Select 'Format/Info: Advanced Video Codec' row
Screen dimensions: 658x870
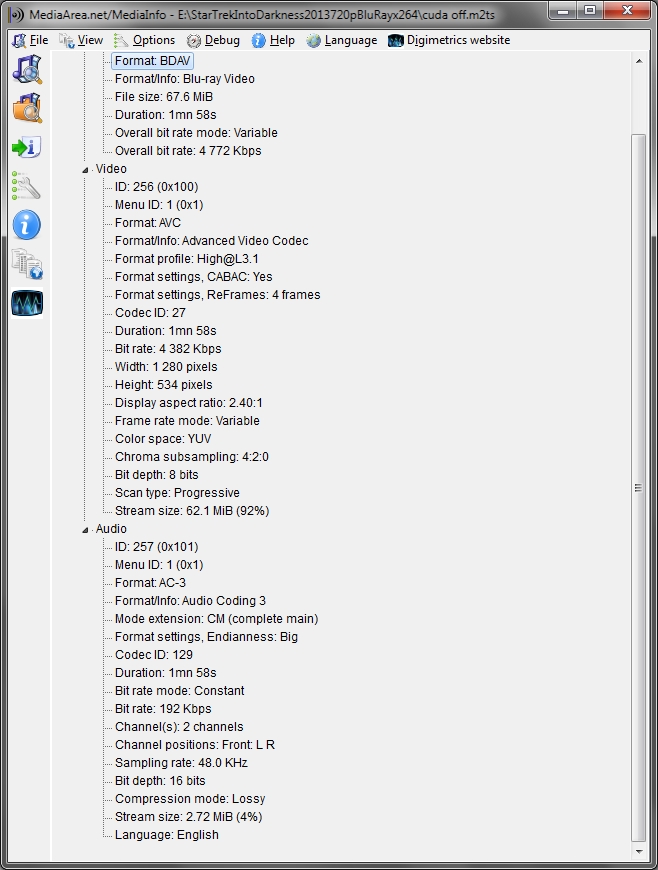click(x=211, y=241)
